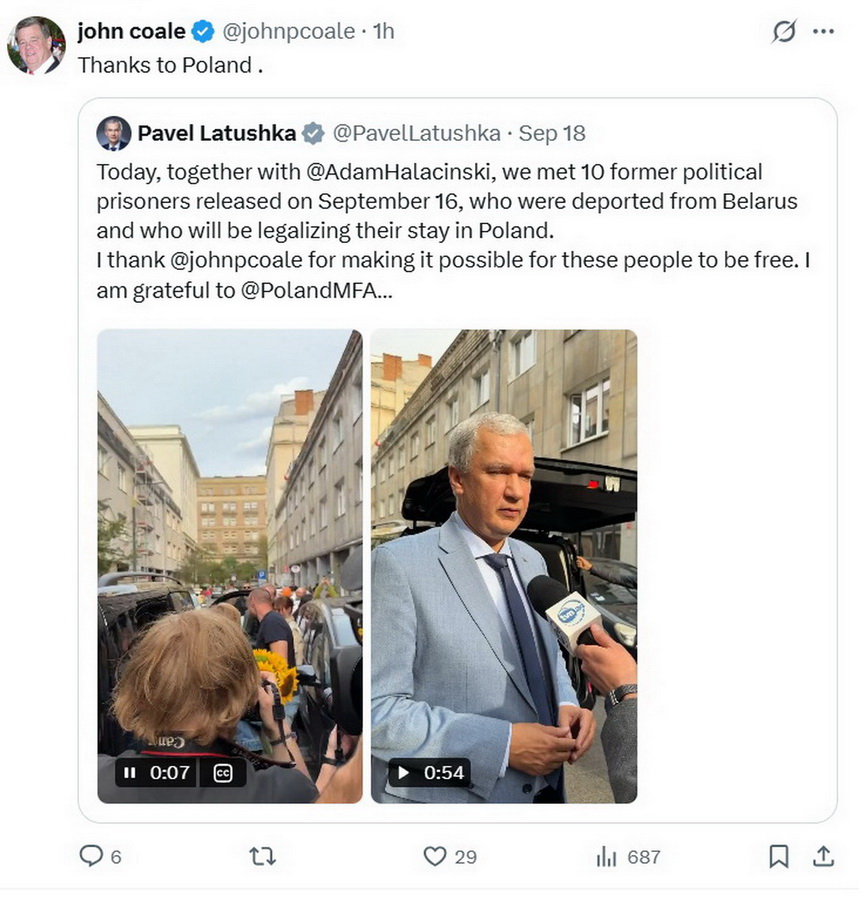Open Grok explain icon beside more menu
This screenshot has width=859, height=900.
pos(784,31)
